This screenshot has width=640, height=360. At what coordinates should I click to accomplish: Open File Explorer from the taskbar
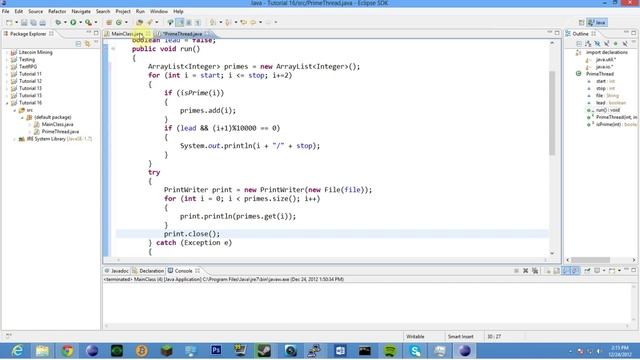tap(42, 351)
